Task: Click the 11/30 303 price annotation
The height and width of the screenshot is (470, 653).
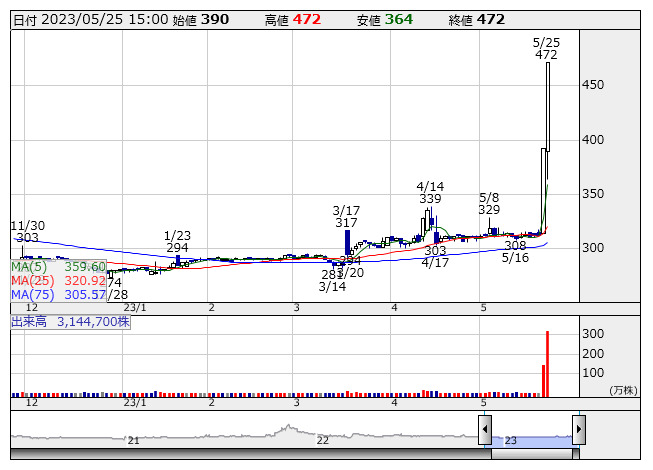Action: (25, 231)
